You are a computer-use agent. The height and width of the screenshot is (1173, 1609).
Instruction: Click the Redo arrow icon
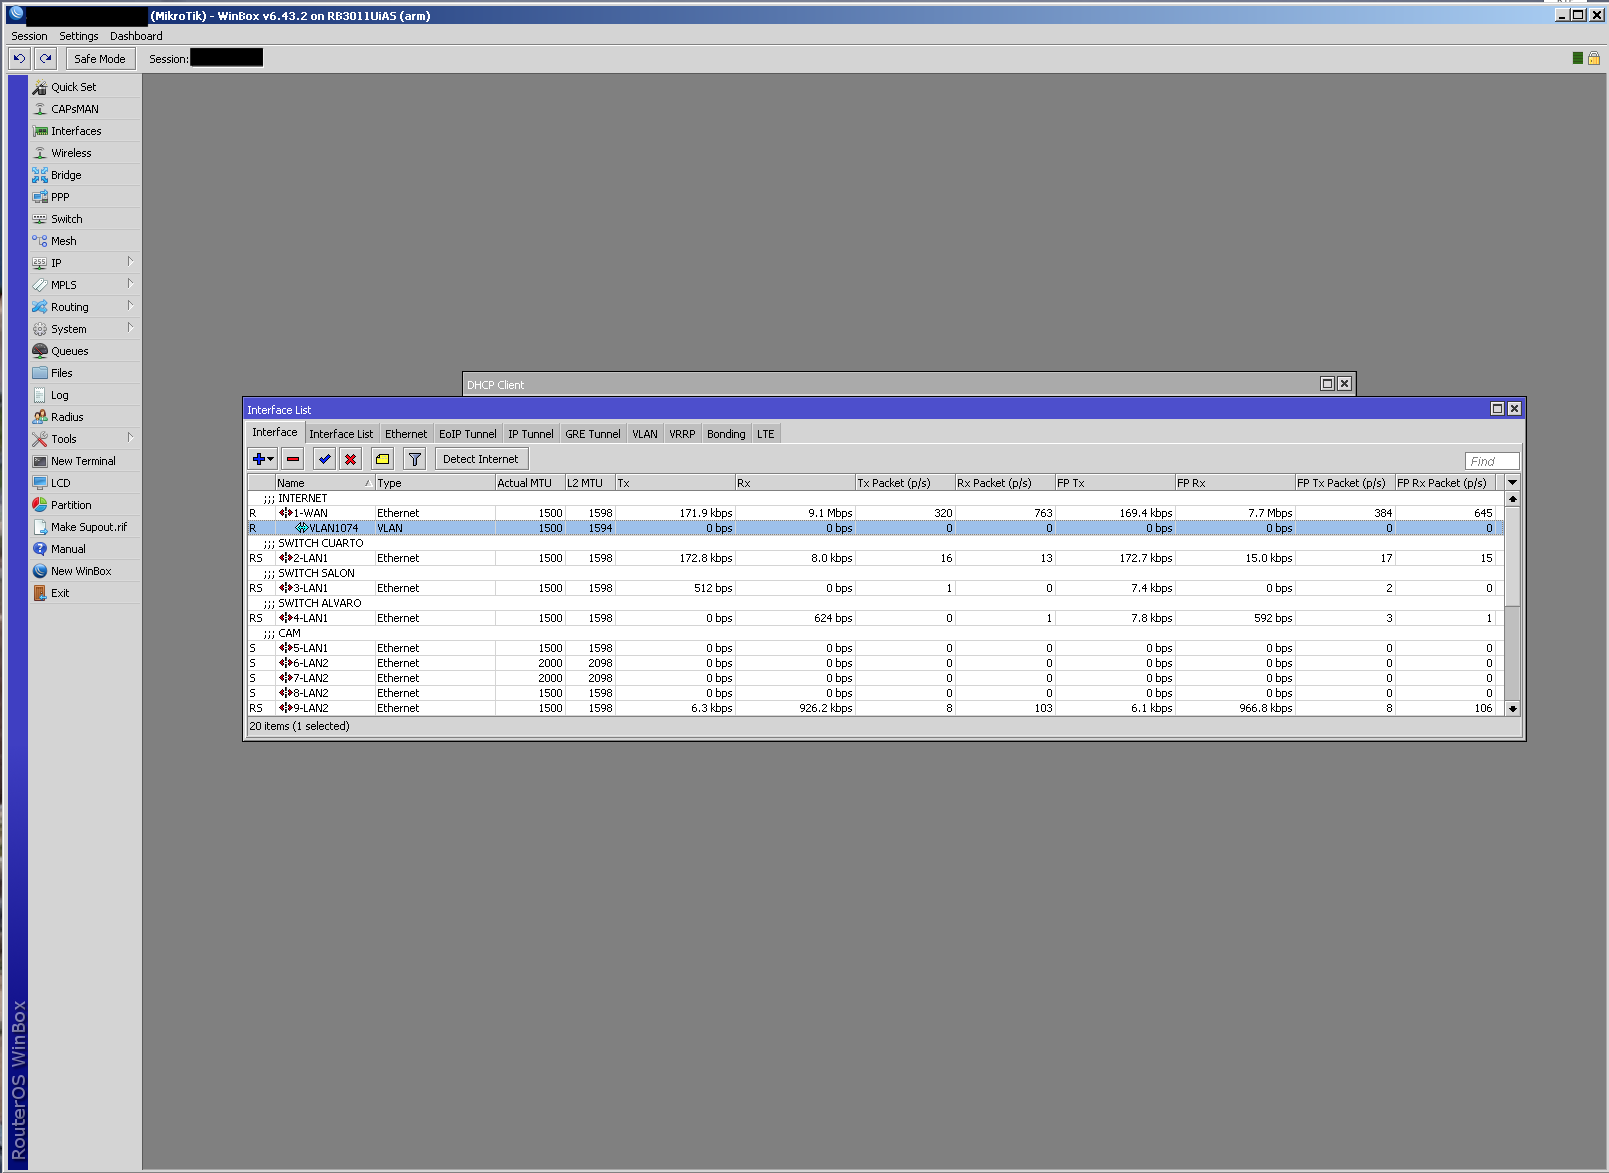tap(46, 59)
